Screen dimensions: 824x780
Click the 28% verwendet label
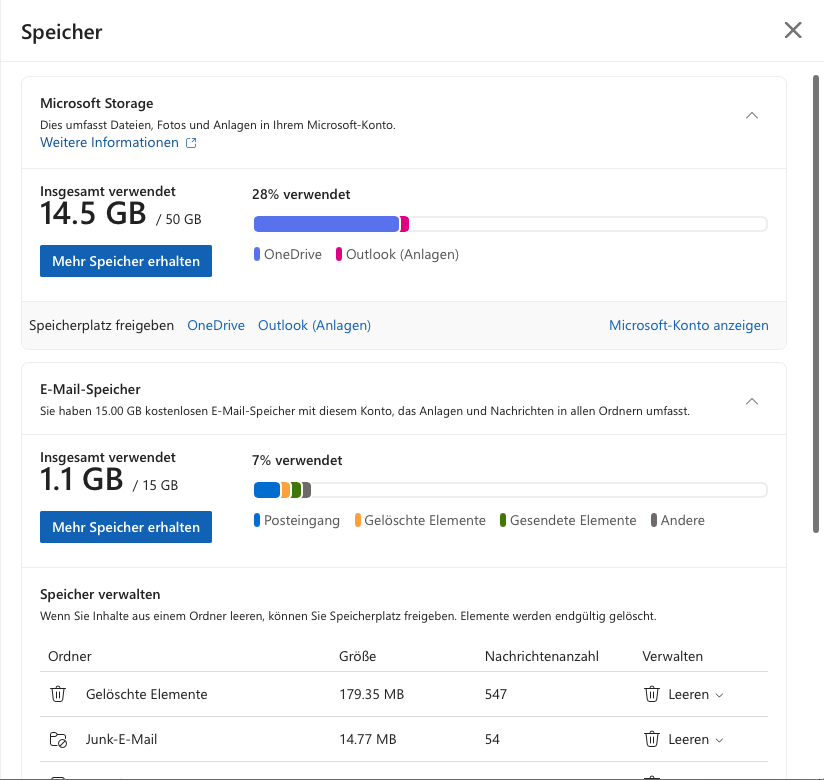(301, 194)
